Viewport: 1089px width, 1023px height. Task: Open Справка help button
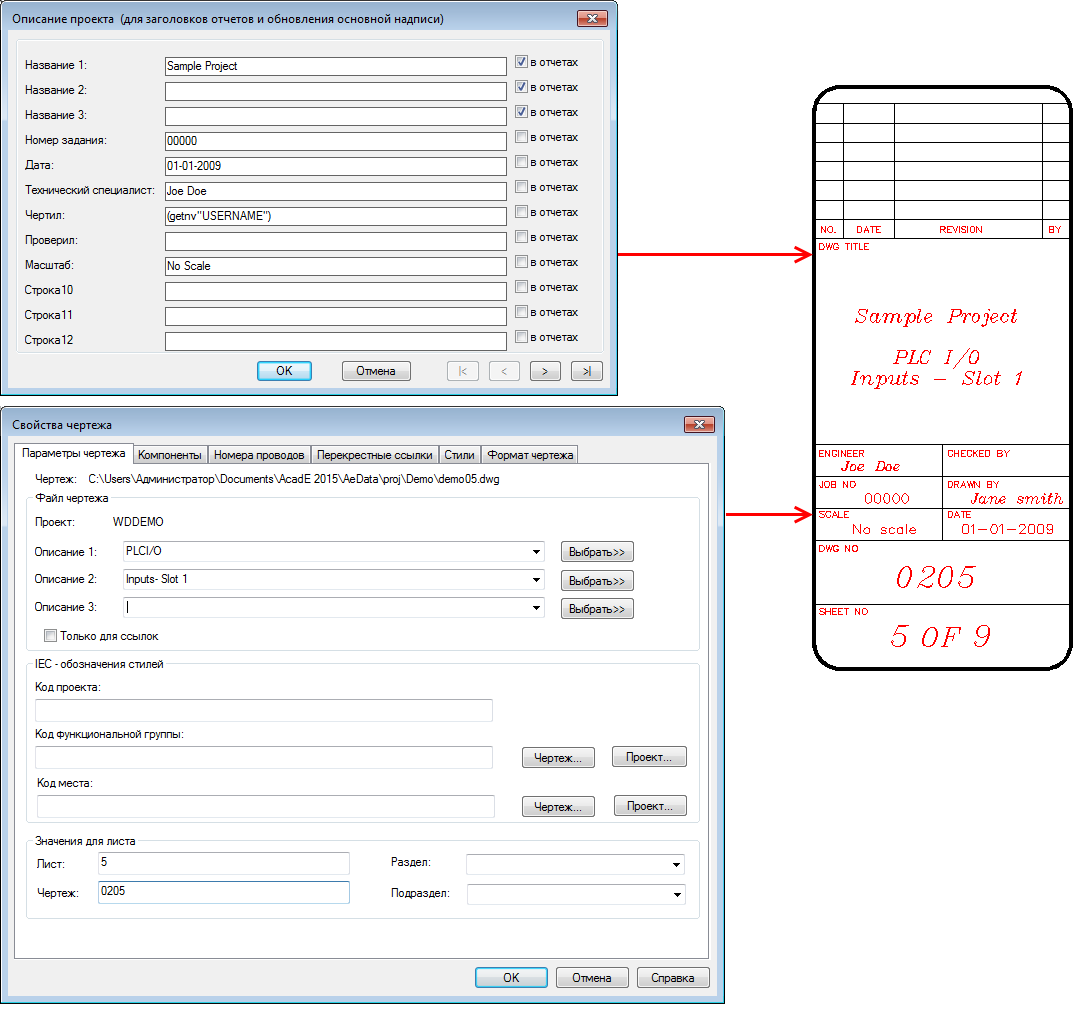[x=672, y=977]
